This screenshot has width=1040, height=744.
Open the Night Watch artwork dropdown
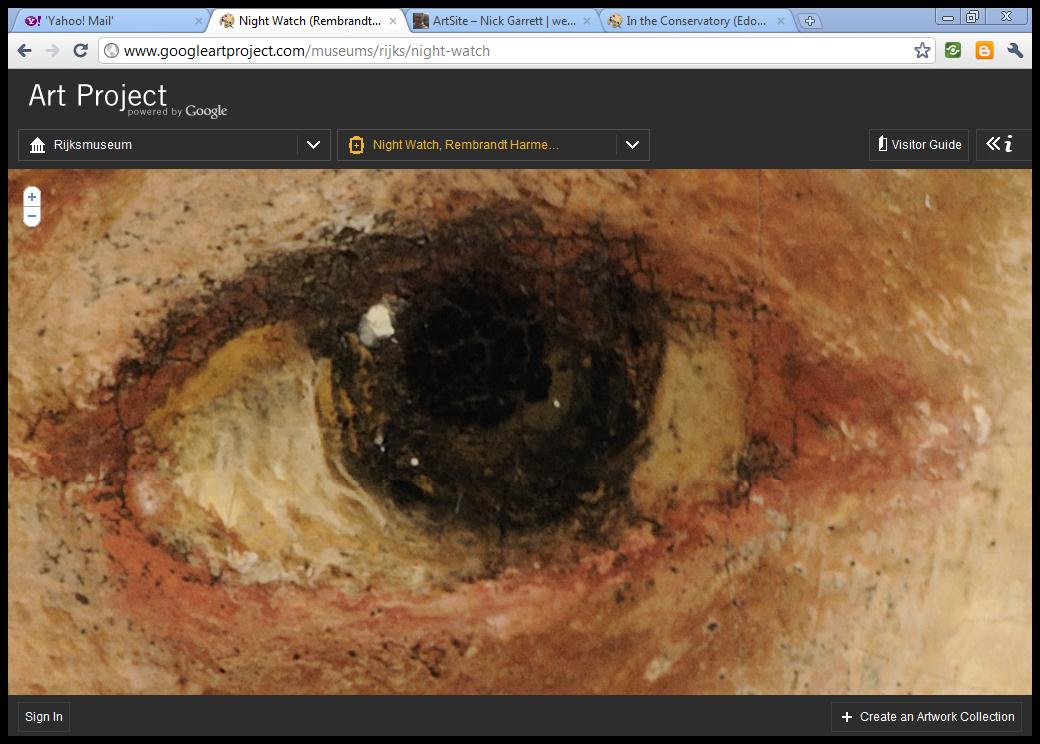632,145
